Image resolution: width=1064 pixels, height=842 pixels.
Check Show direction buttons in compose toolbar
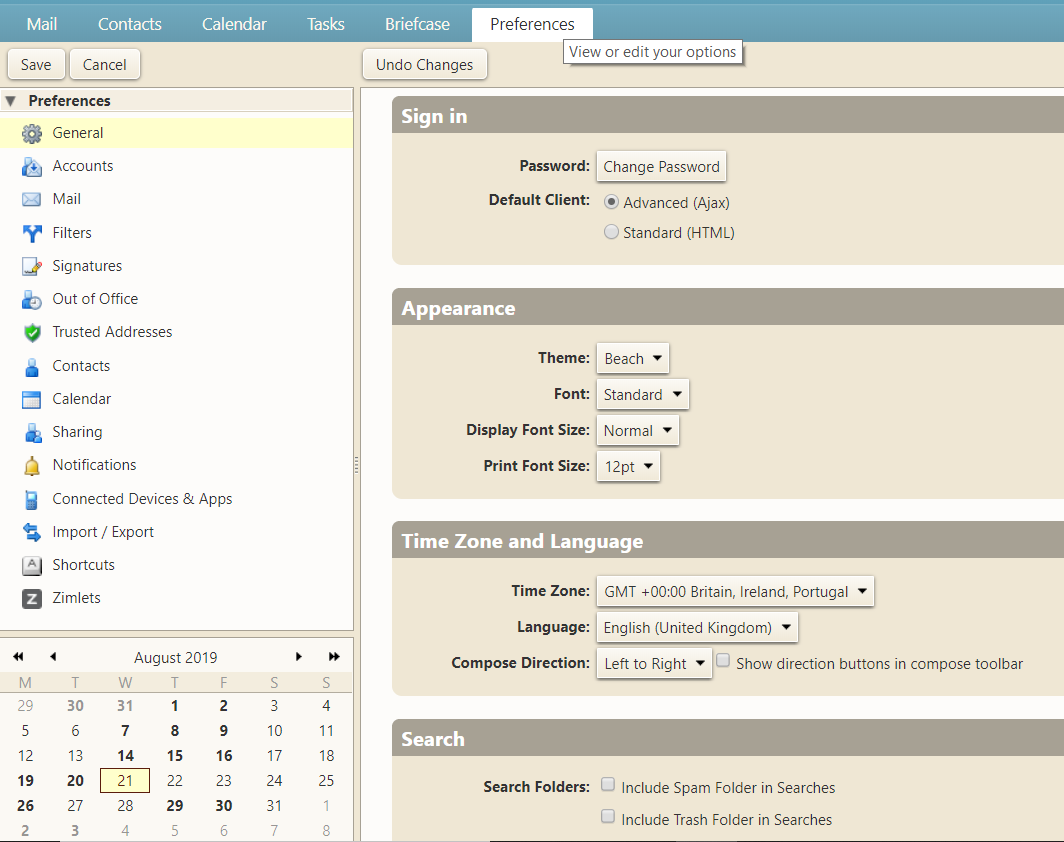coord(723,661)
